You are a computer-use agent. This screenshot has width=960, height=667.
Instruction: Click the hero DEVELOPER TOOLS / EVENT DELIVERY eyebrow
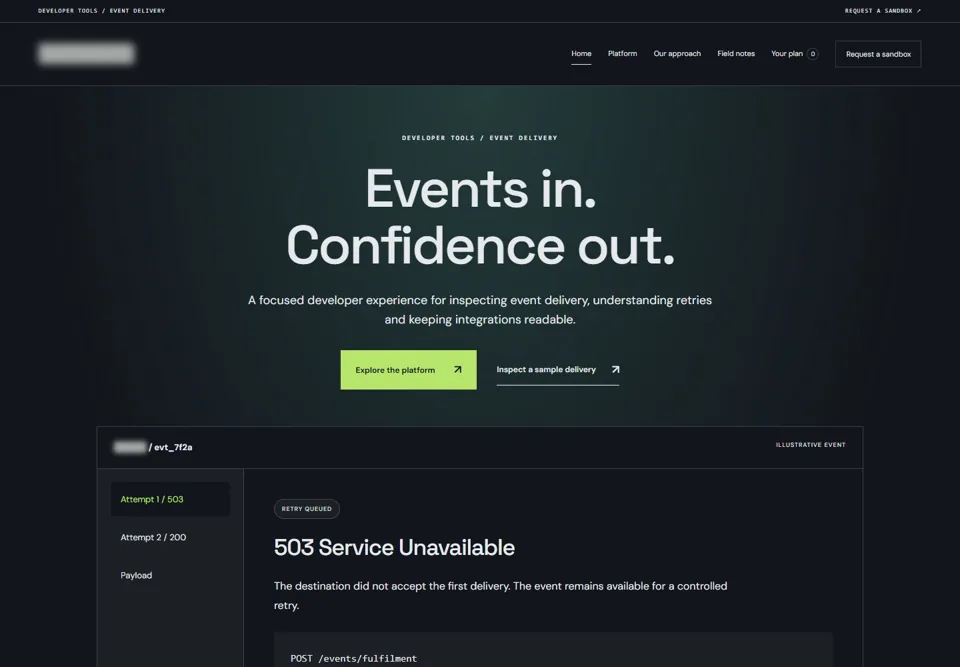click(480, 138)
